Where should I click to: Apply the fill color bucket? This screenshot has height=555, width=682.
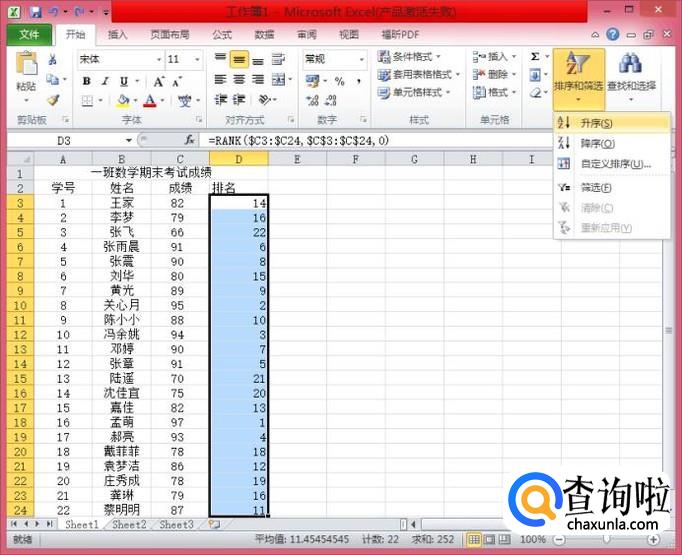[123, 101]
